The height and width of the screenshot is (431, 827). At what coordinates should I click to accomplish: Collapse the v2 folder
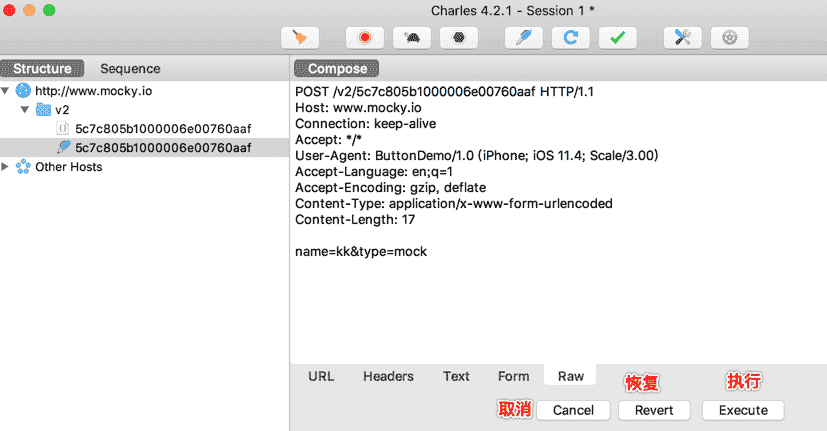pos(25,110)
